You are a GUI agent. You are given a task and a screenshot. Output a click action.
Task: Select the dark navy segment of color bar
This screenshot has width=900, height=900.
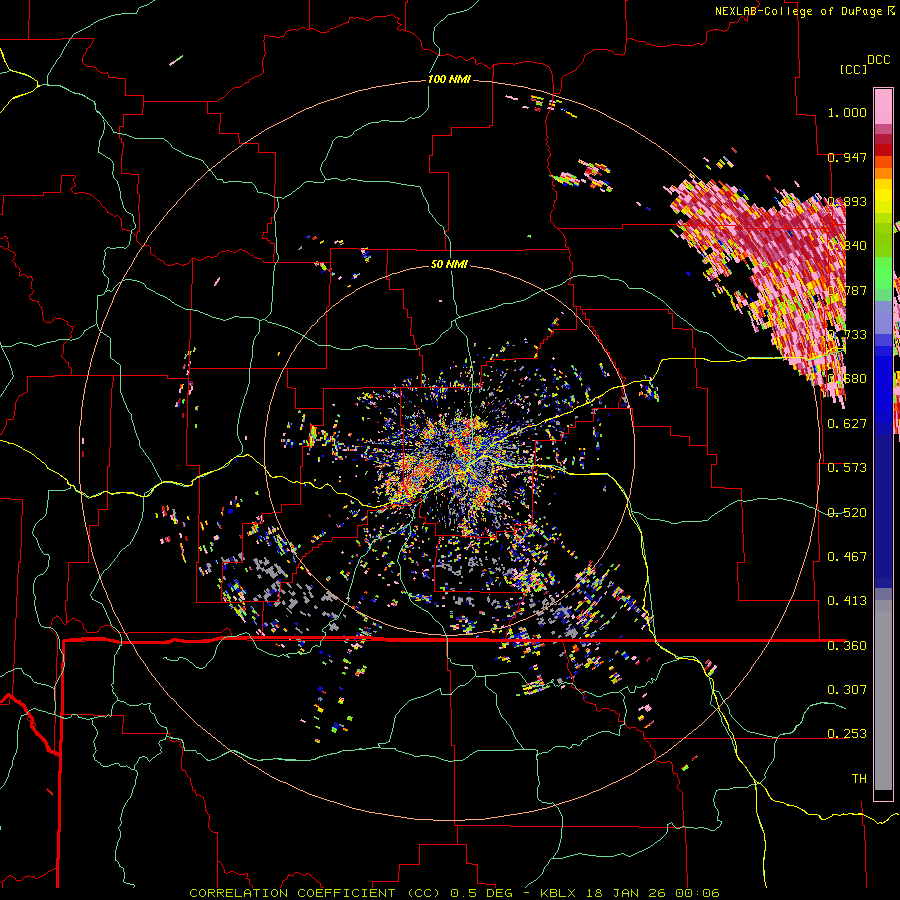883,511
